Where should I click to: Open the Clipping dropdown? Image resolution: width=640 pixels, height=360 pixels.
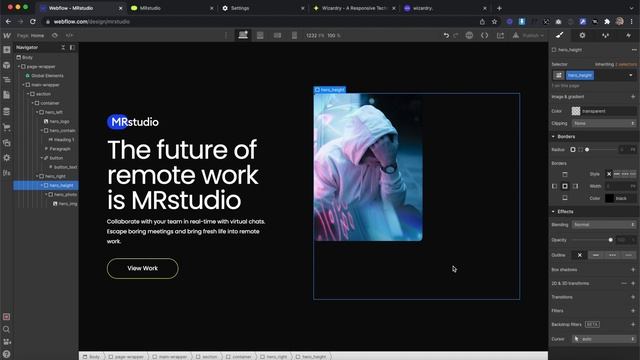point(604,123)
